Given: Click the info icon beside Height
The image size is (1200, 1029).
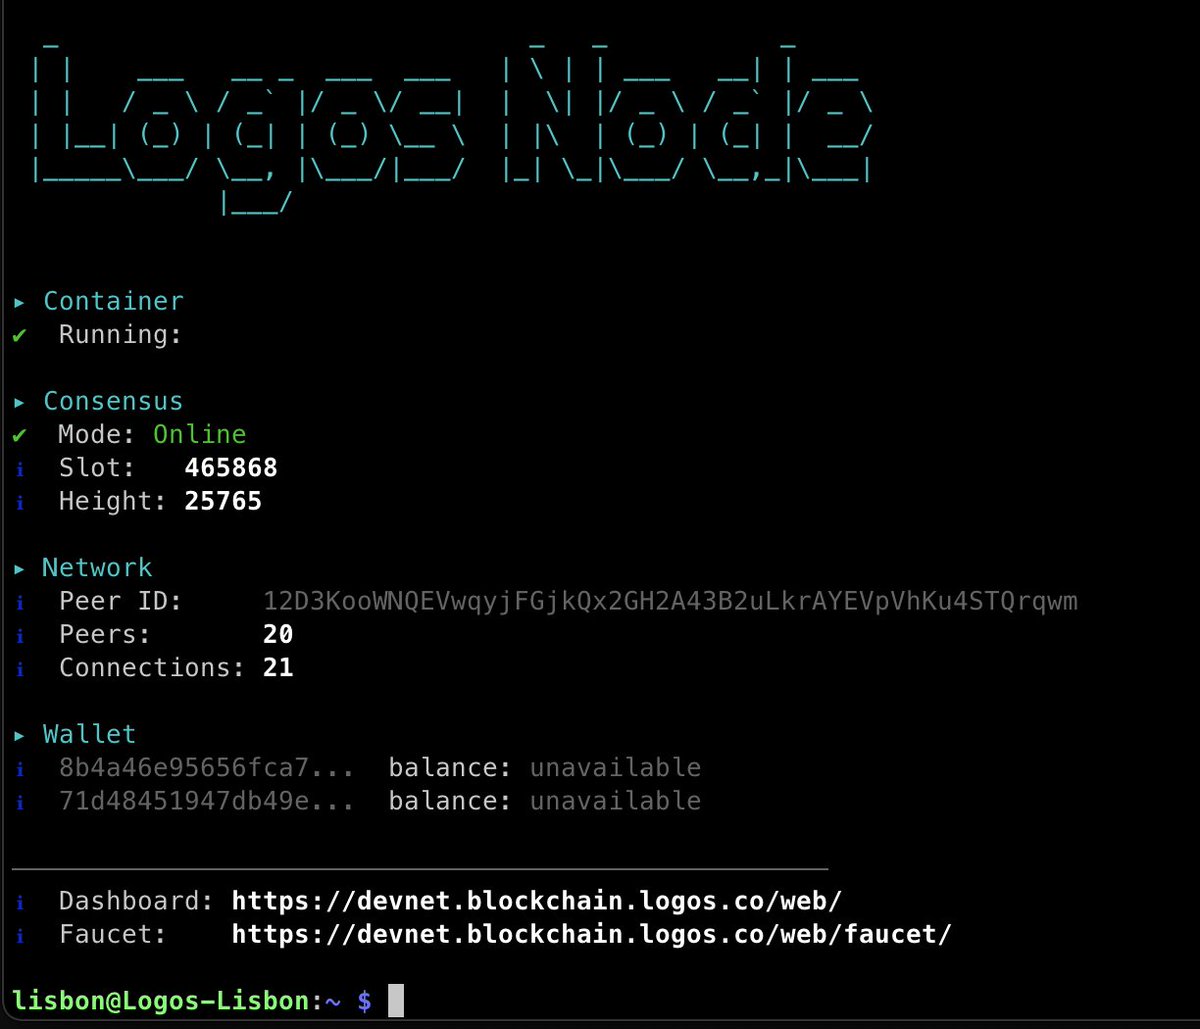Looking at the screenshot, I should [x=20, y=501].
